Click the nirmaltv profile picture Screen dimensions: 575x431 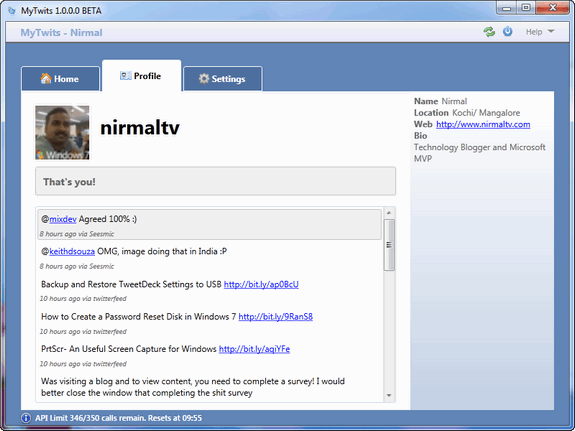click(62, 132)
